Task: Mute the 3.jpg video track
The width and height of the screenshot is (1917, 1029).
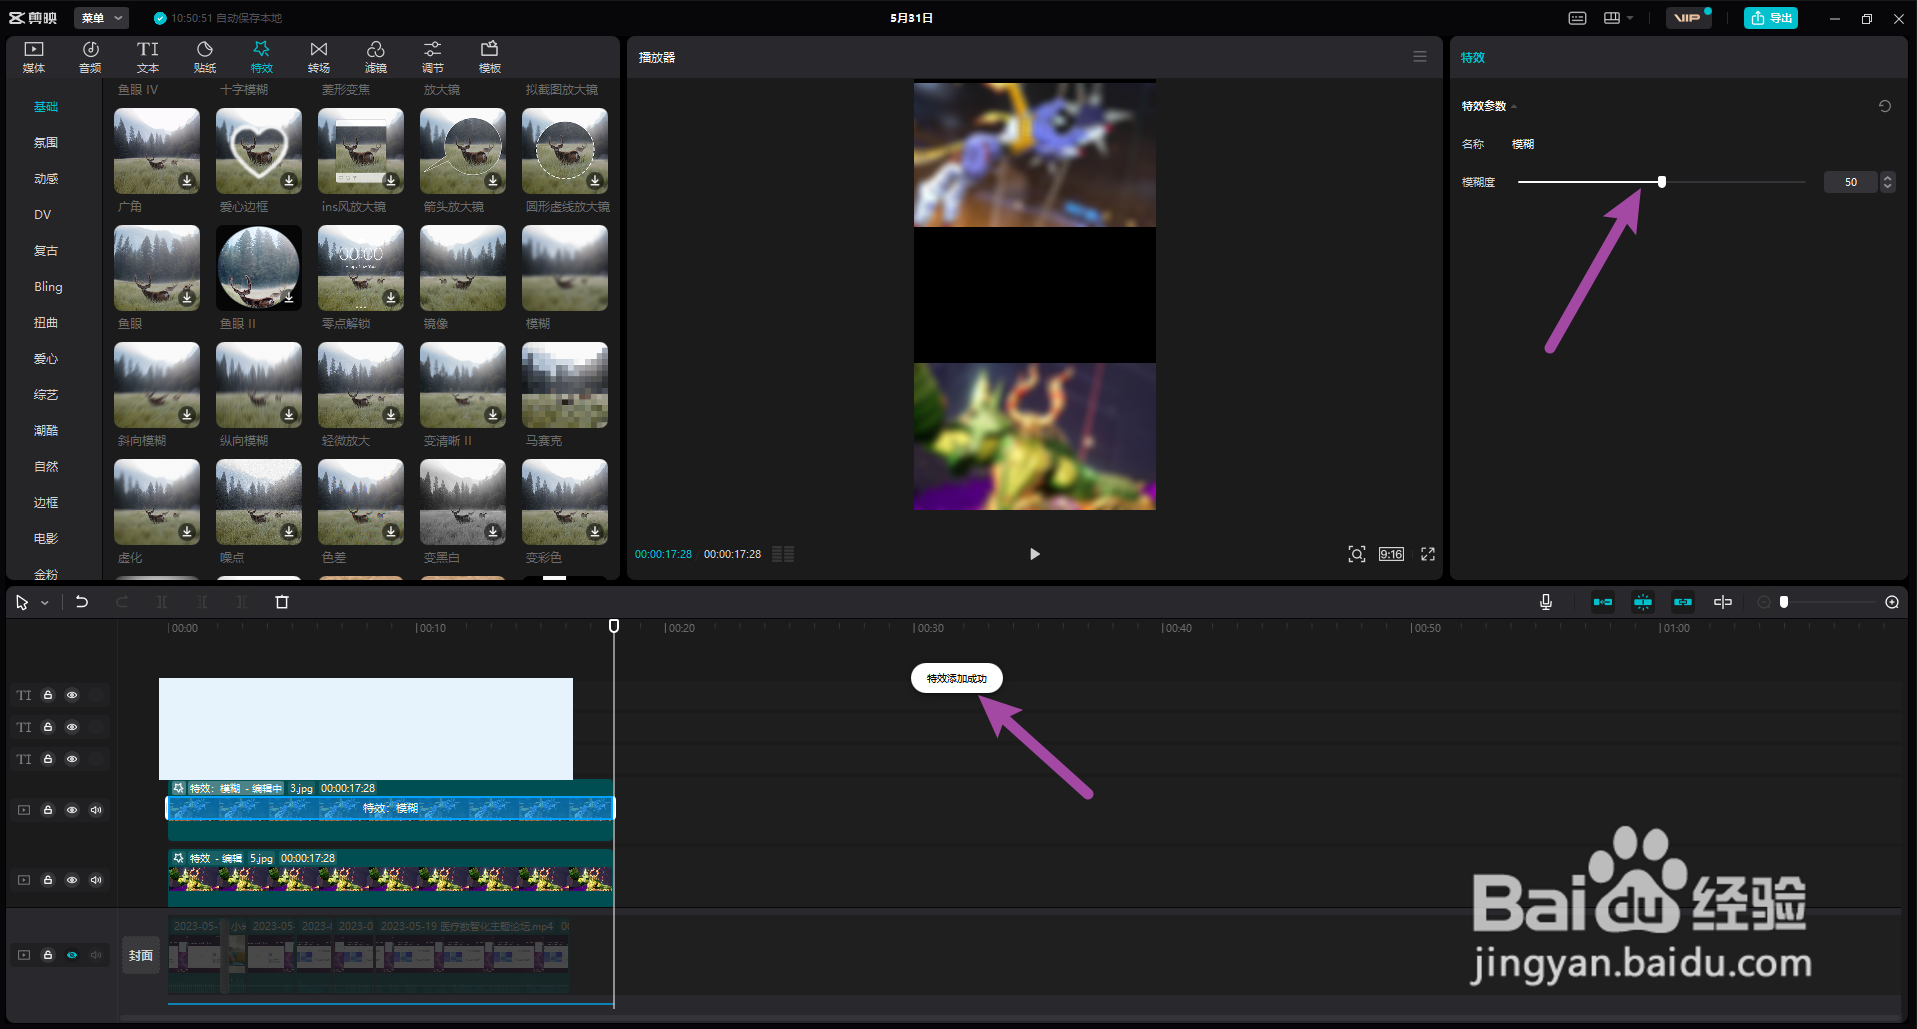Action: tap(96, 810)
